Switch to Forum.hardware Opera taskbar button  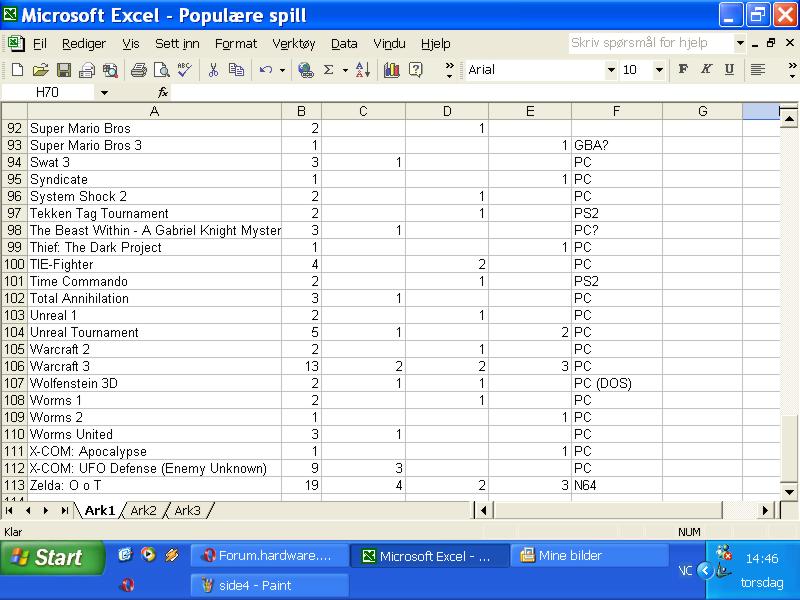pos(270,556)
